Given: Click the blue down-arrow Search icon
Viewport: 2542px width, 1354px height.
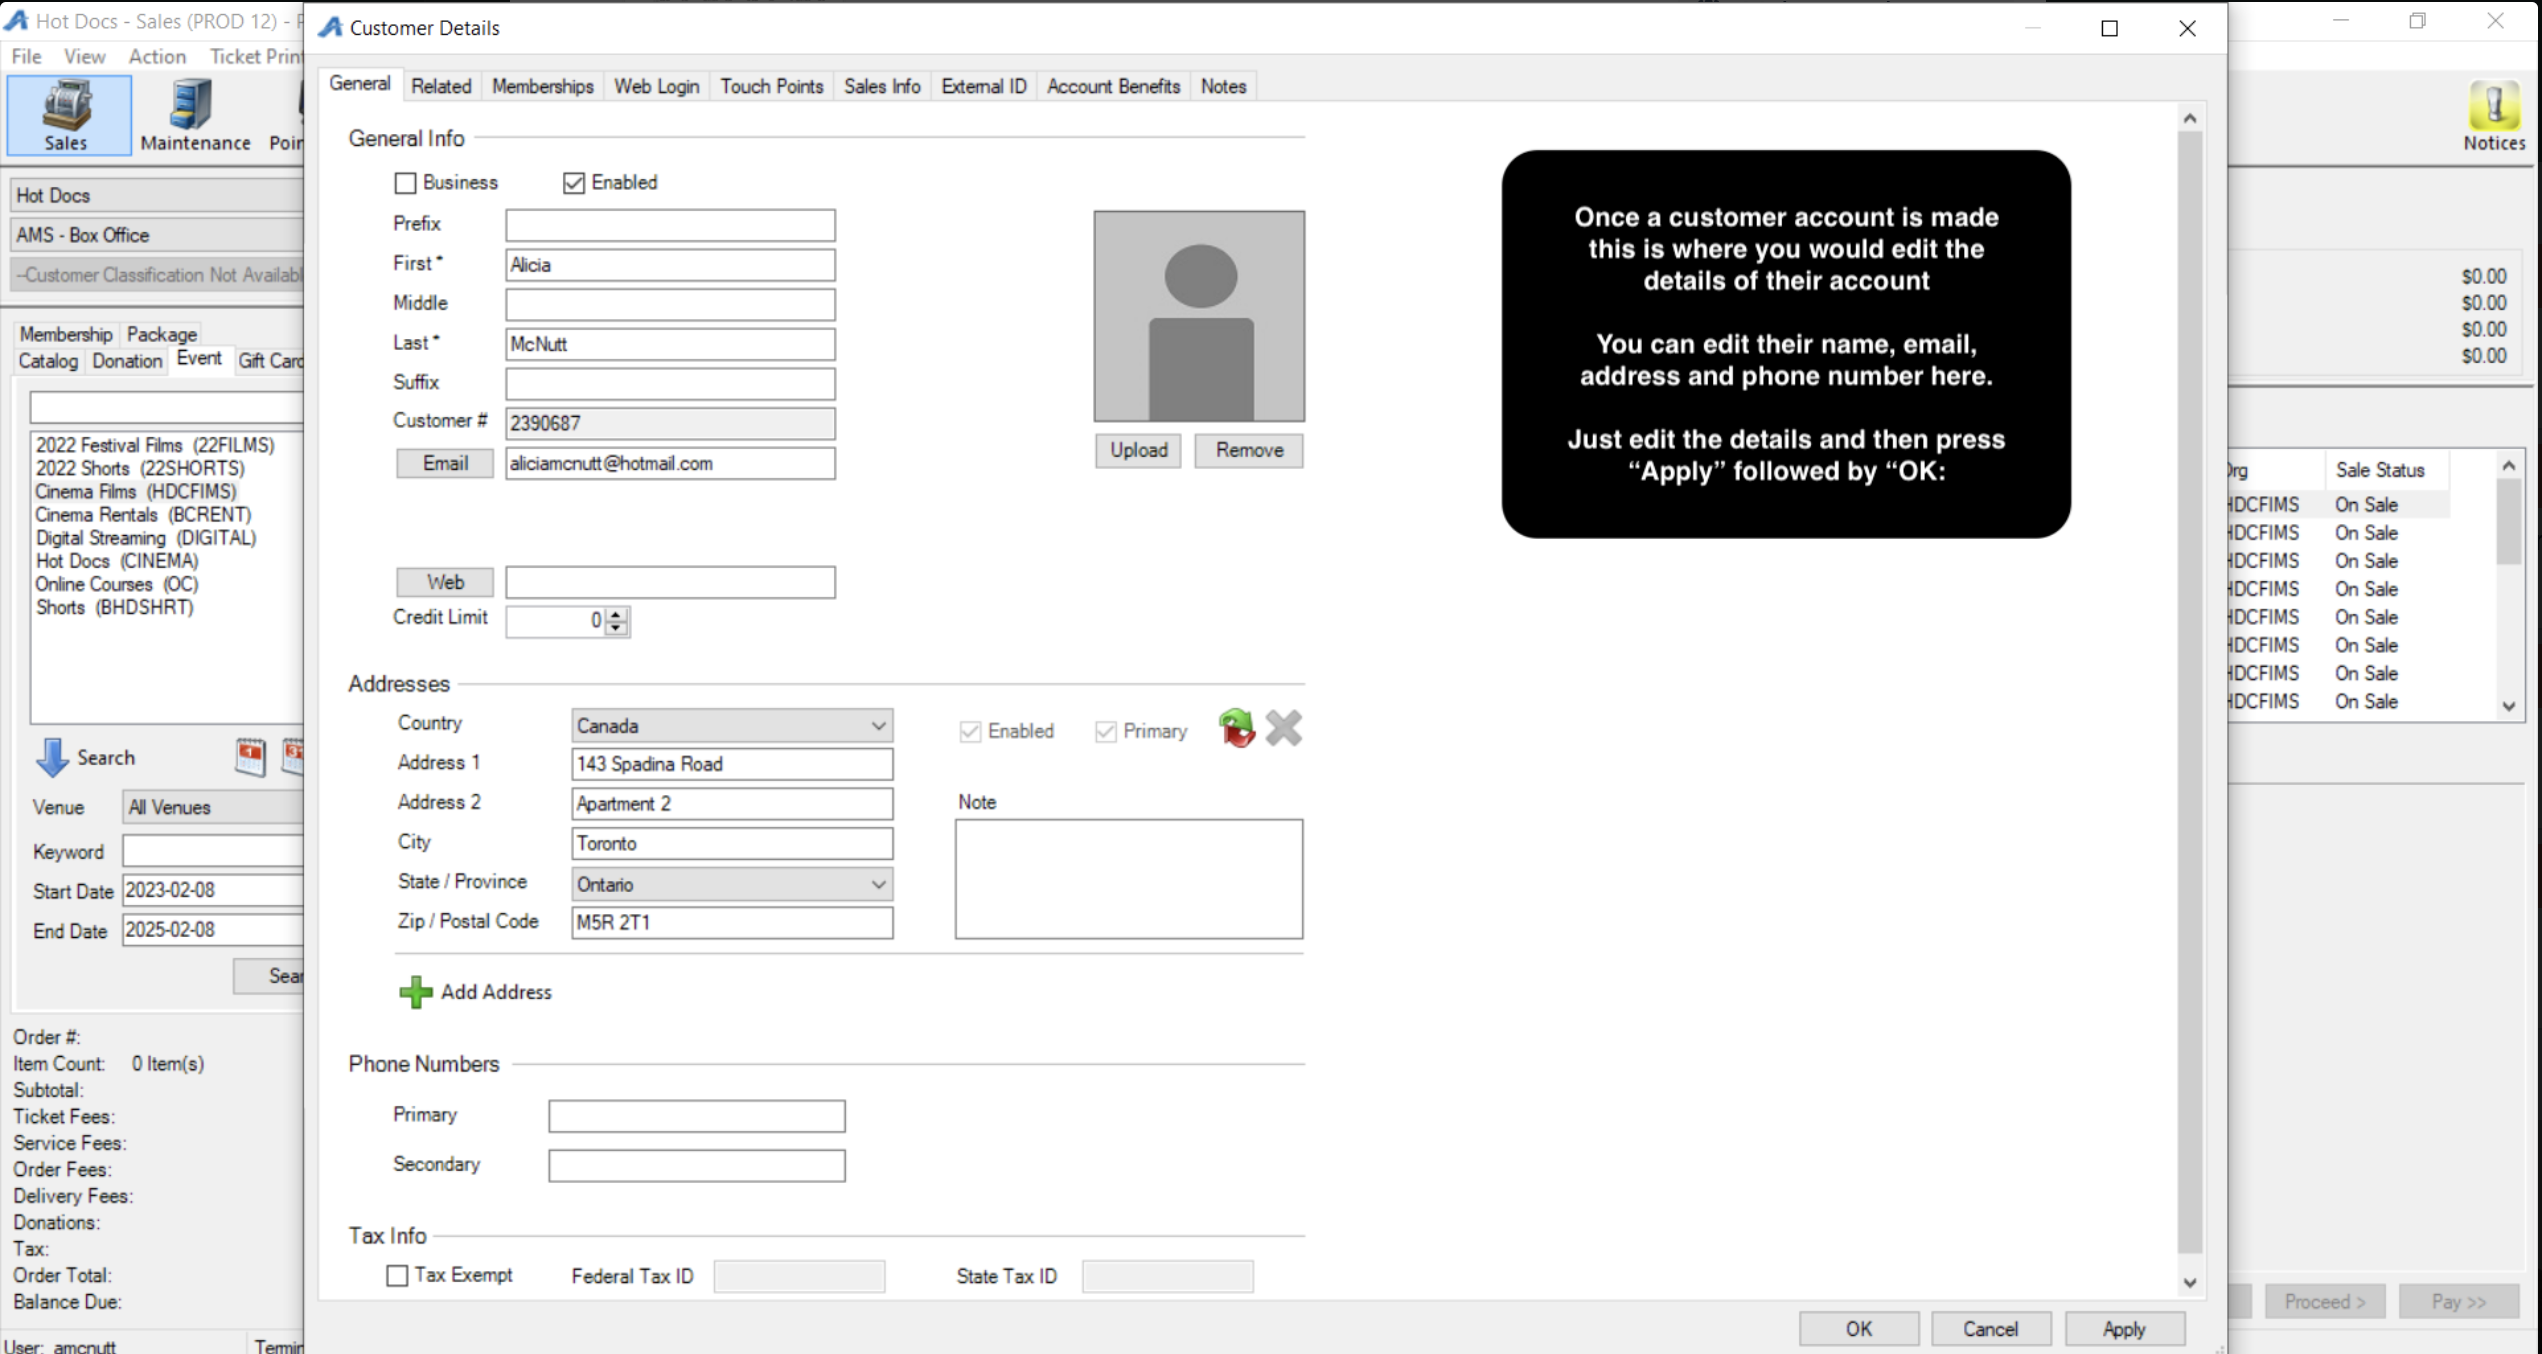Looking at the screenshot, I should (52, 758).
